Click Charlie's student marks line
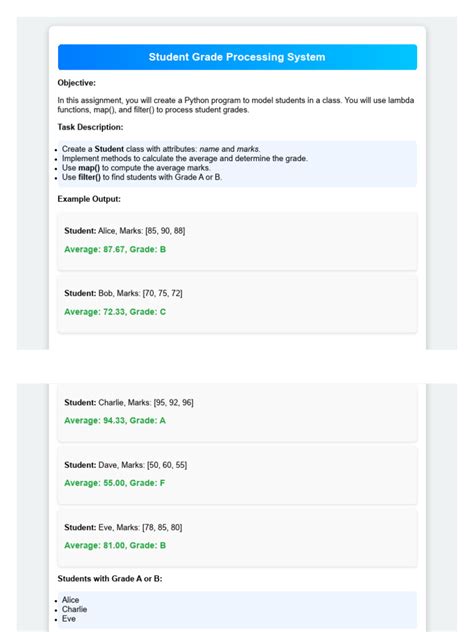The image size is (474, 632). click(x=129, y=402)
